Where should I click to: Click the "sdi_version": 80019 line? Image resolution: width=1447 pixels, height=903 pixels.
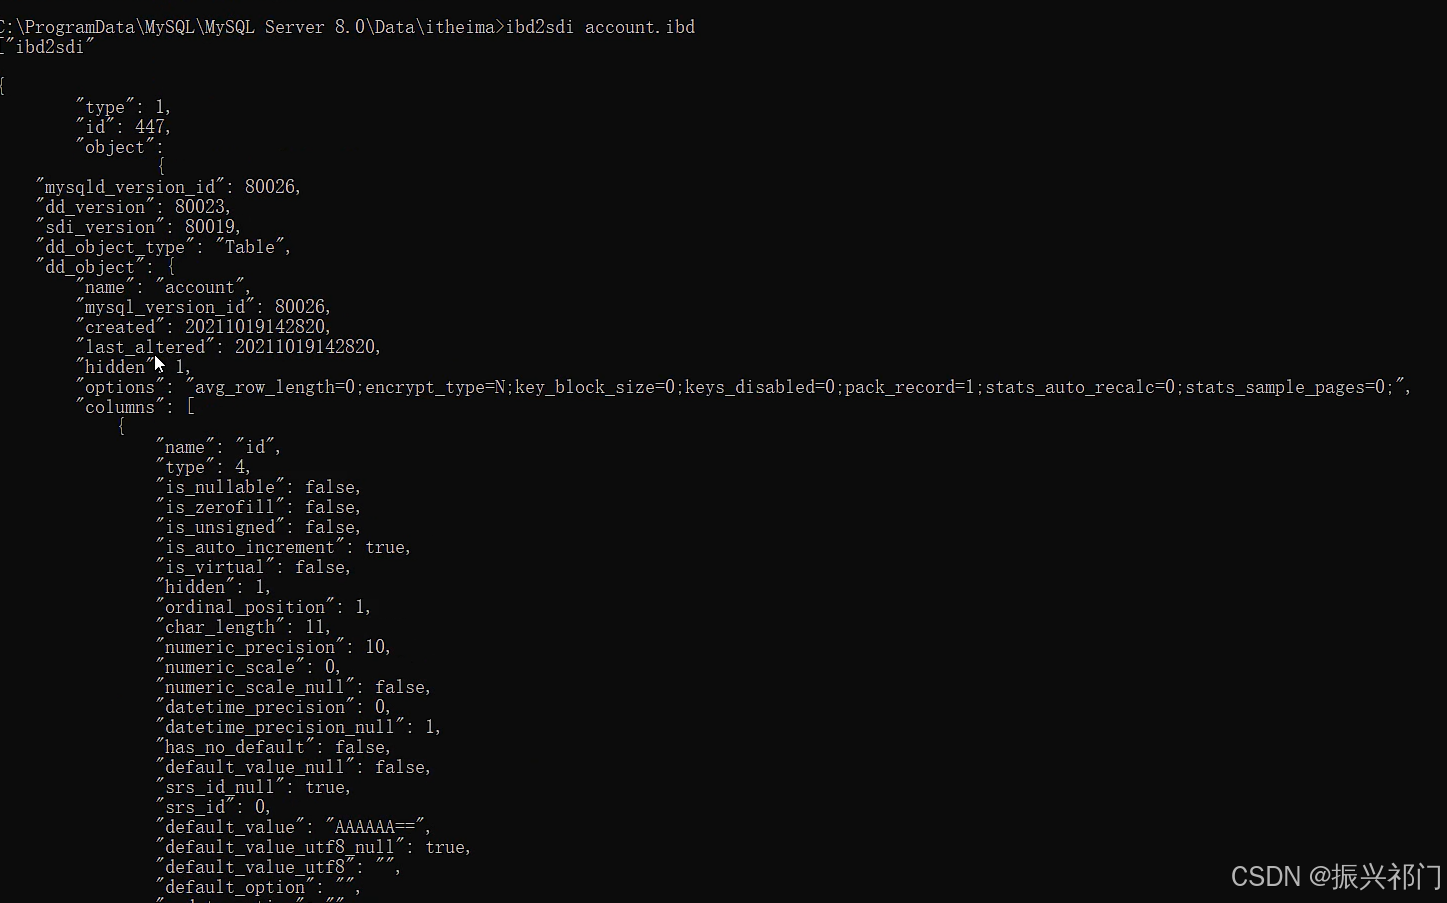tap(138, 227)
